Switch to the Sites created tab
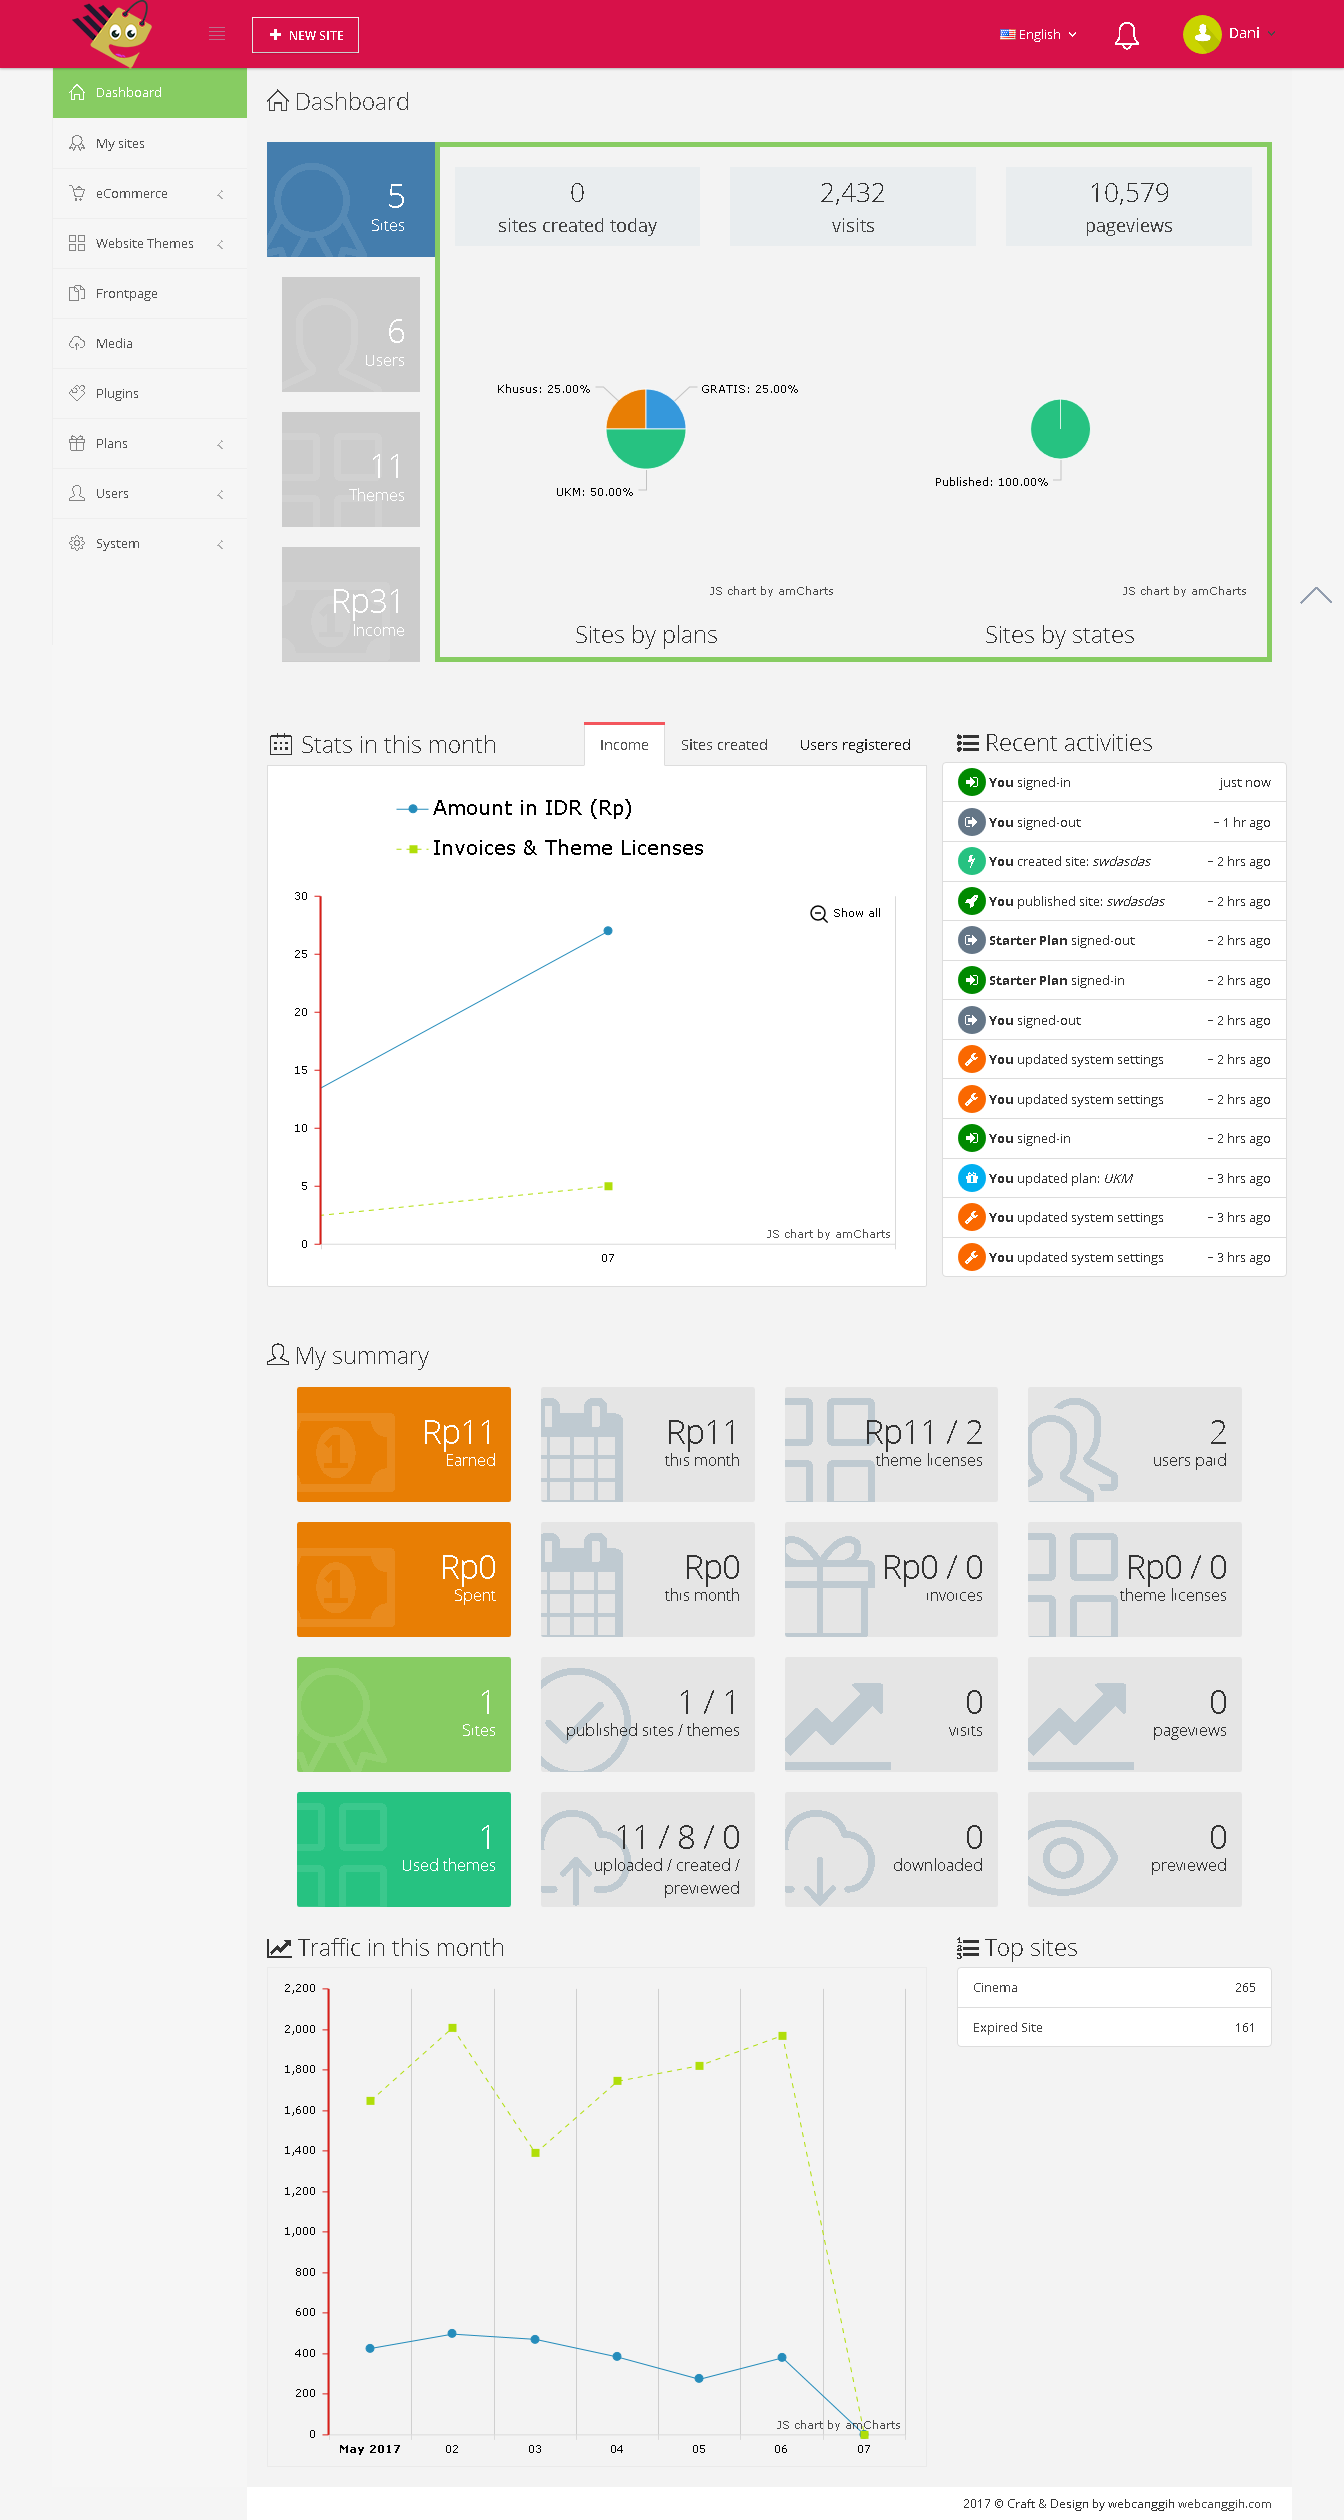The width and height of the screenshot is (1344, 2520). (x=724, y=745)
